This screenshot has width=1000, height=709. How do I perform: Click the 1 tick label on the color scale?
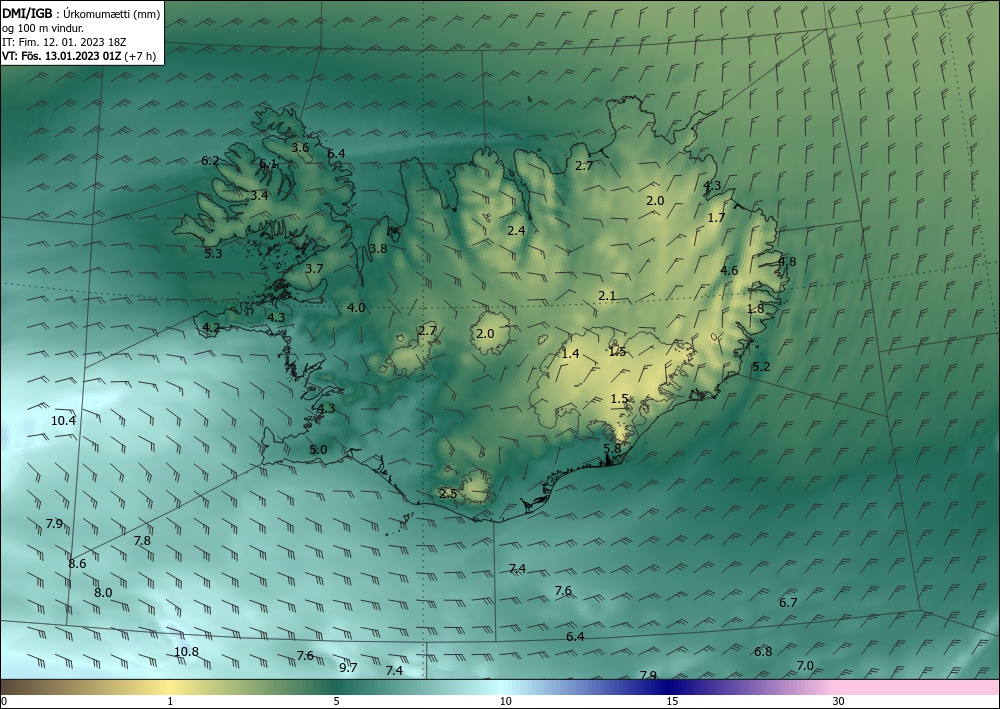[170, 701]
